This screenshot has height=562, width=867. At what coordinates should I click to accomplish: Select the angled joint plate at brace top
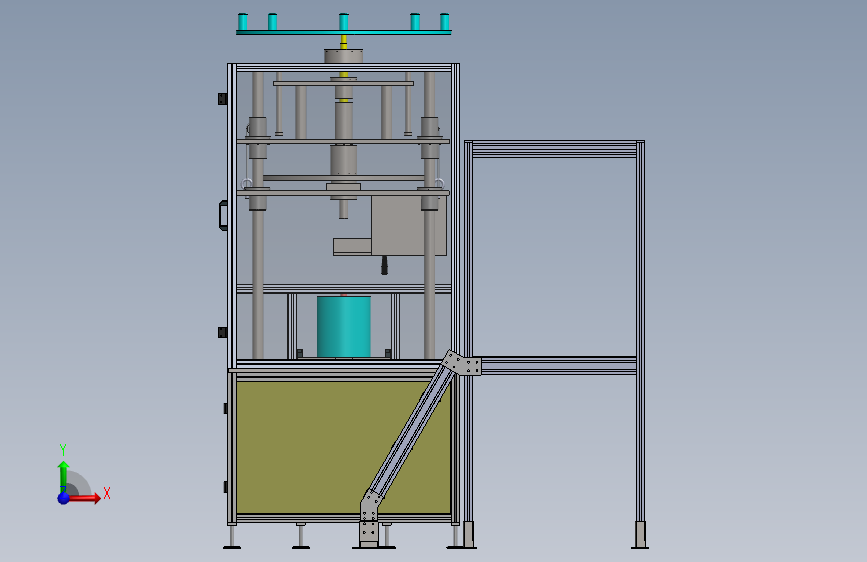tap(462, 363)
